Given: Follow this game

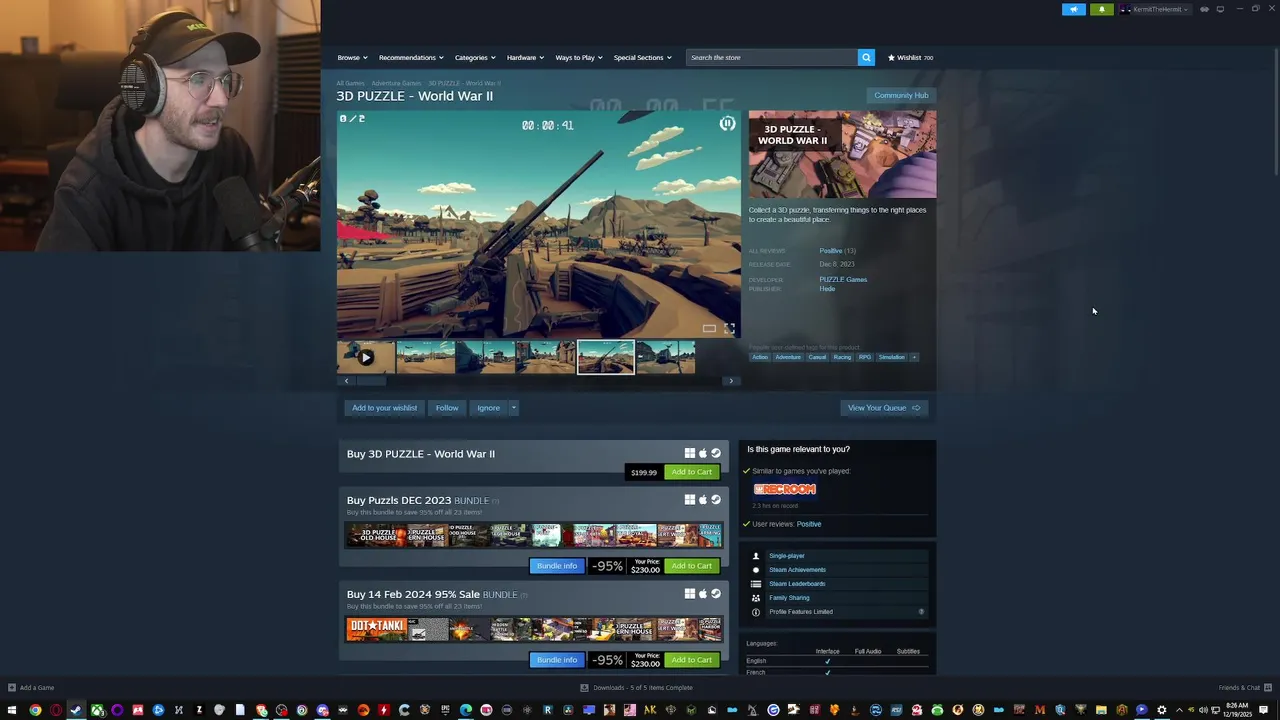Looking at the screenshot, I should coord(447,407).
